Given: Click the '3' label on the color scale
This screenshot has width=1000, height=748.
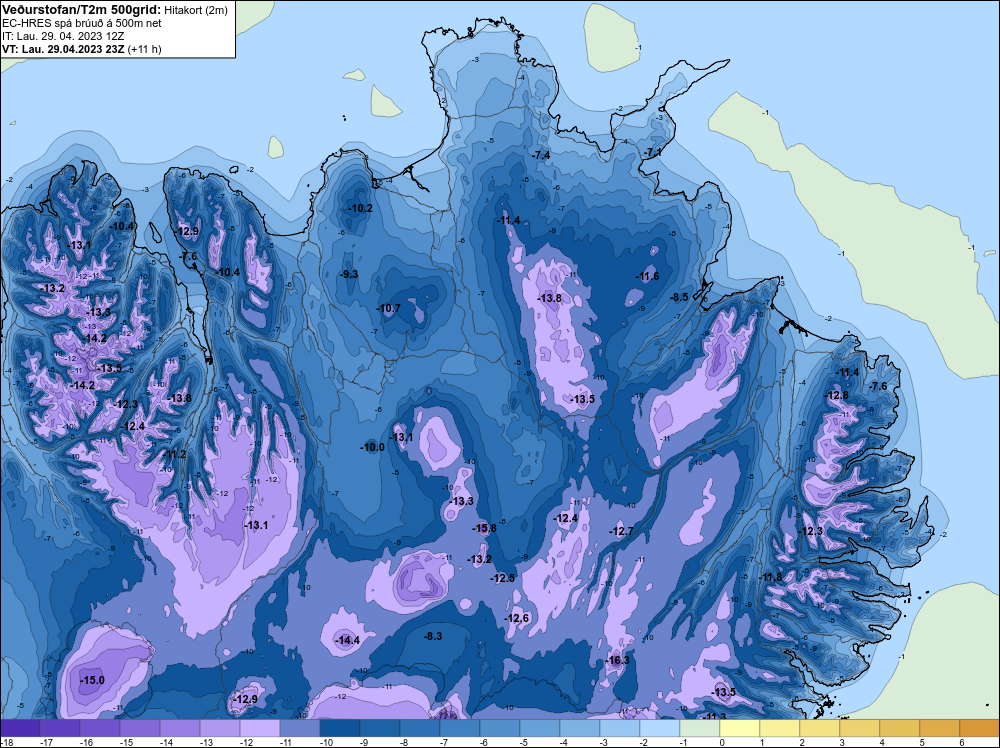Looking at the screenshot, I should coord(842,742).
